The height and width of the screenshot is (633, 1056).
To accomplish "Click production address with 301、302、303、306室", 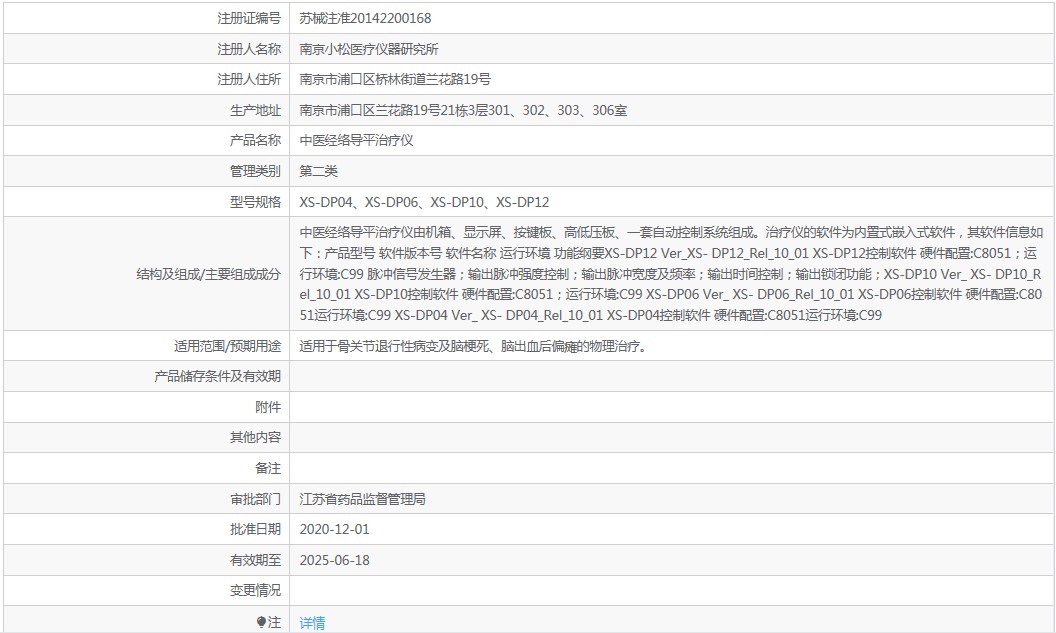I will tap(463, 110).
